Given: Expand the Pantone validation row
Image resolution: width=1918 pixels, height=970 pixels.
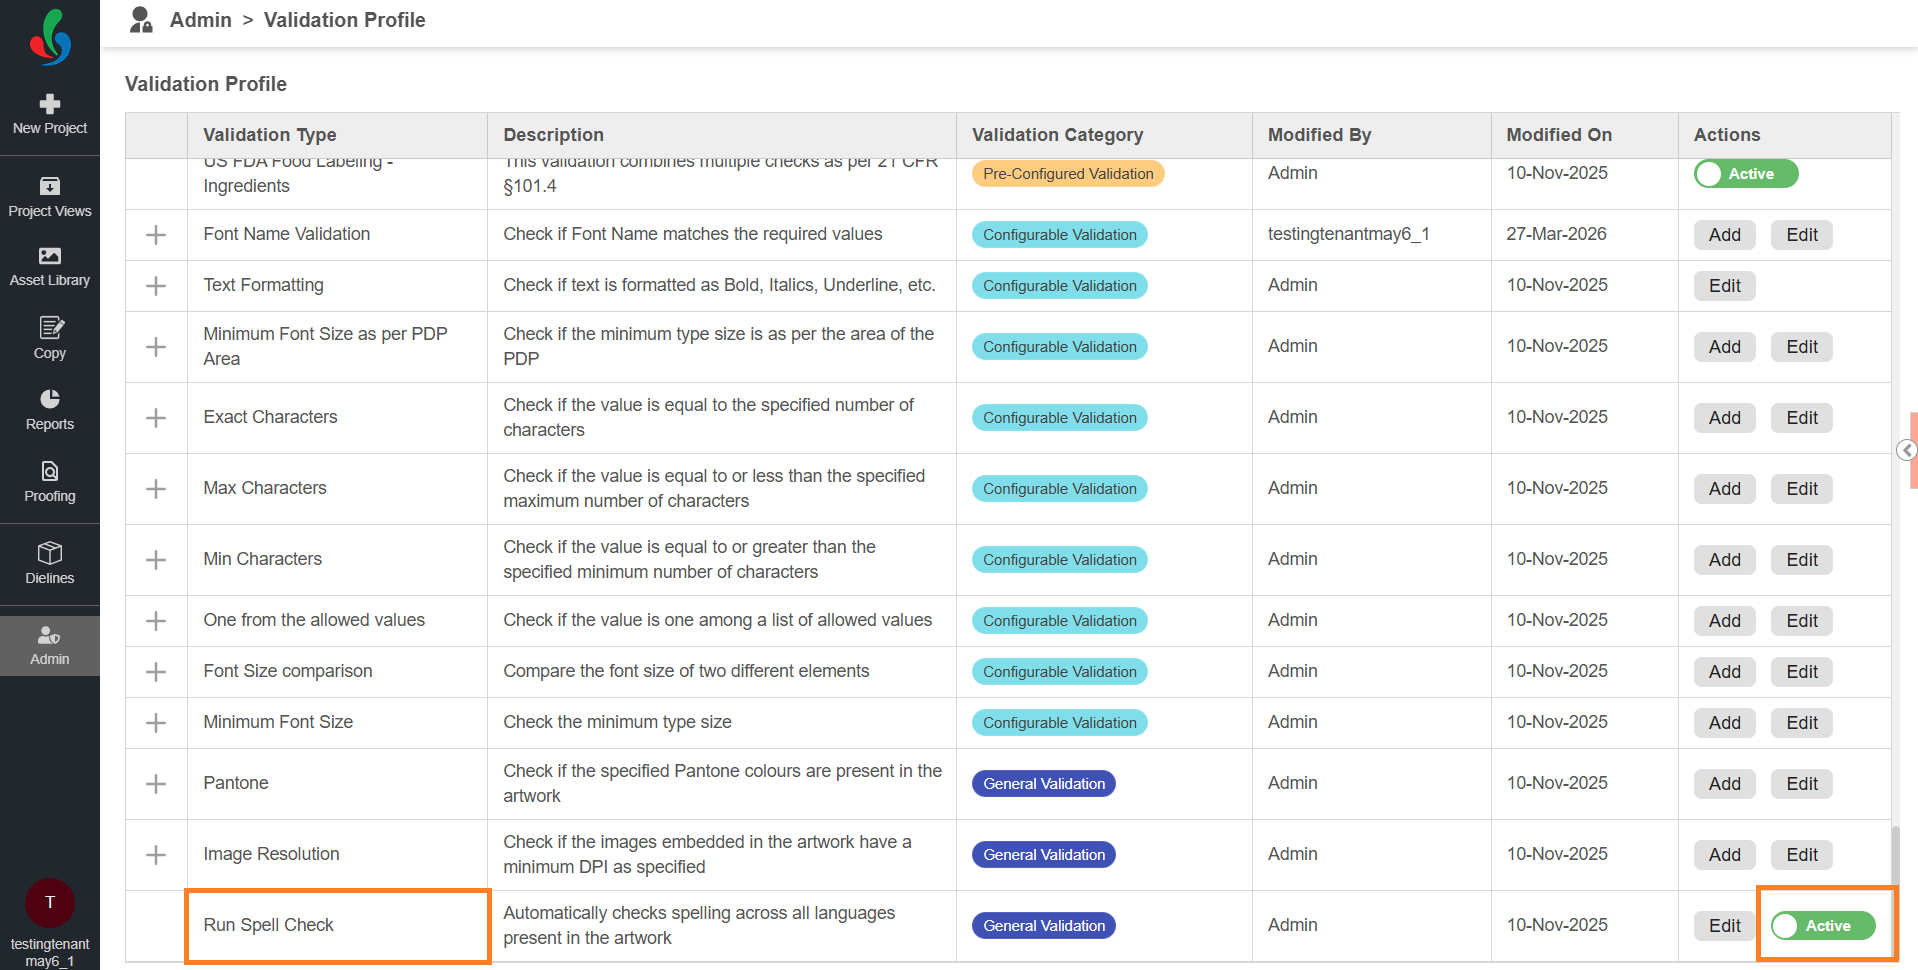Looking at the screenshot, I should click(156, 784).
